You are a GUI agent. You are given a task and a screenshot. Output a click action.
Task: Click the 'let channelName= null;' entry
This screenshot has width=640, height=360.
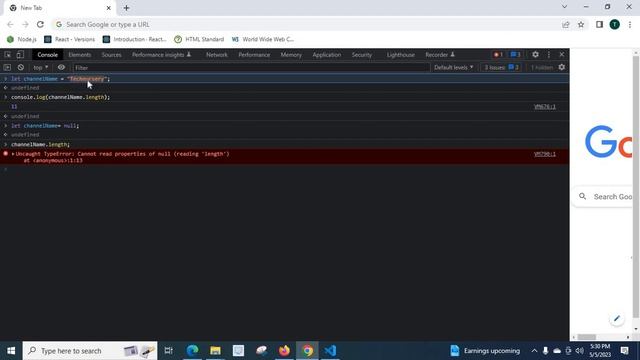pyautogui.click(x=45, y=126)
